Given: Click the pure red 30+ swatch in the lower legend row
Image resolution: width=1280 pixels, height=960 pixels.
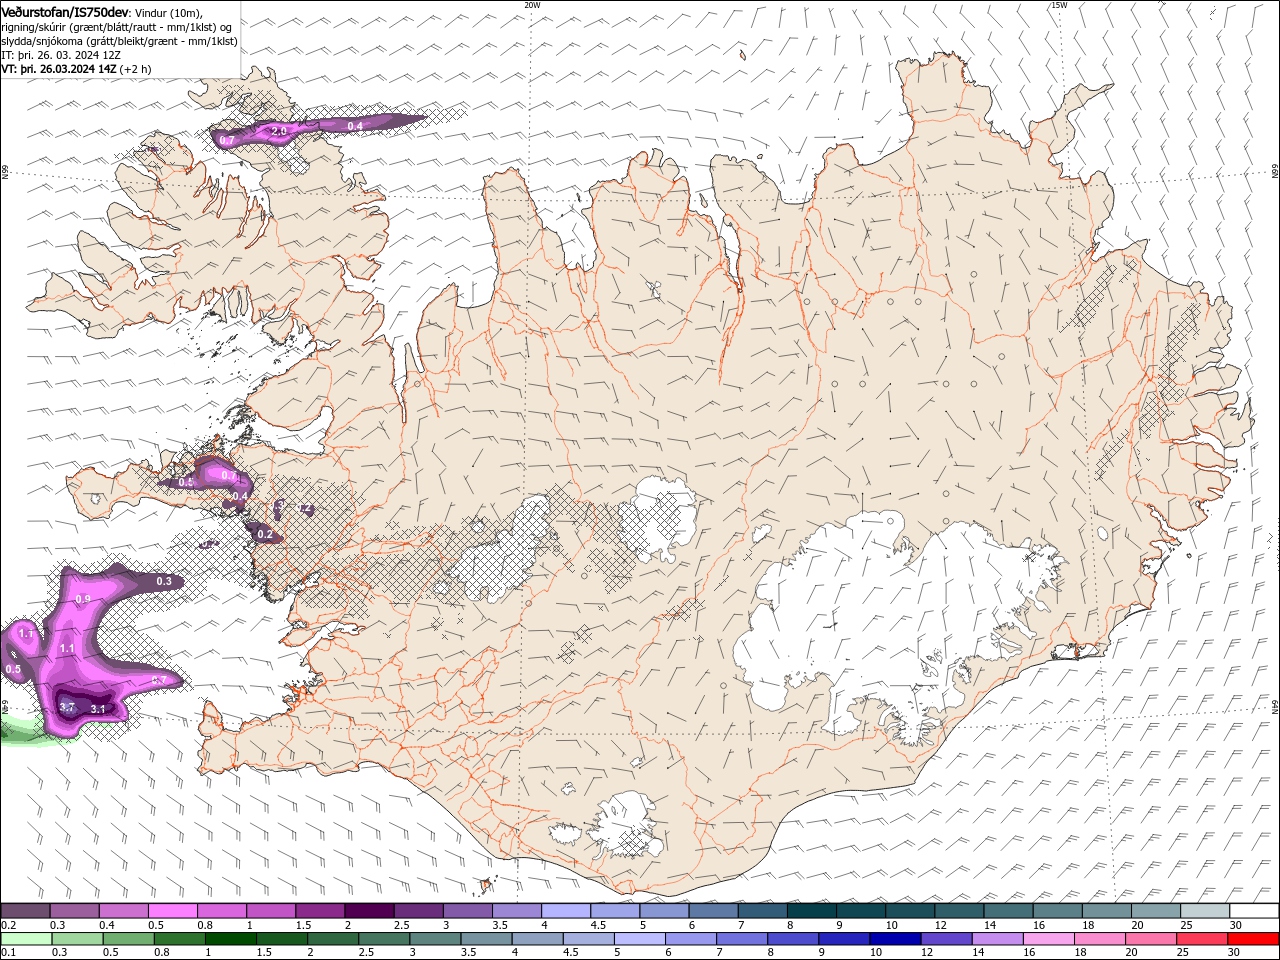Looking at the screenshot, I should pos(1253,939).
